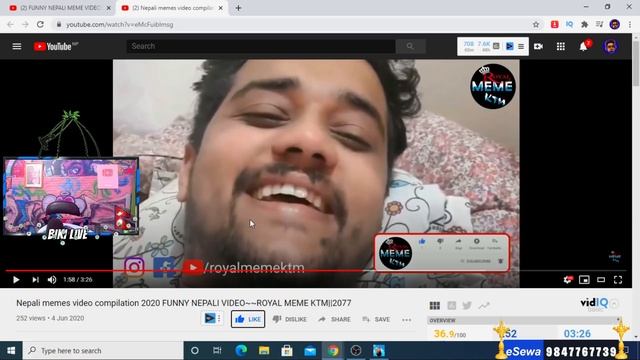Select the vidIQ Facebook tab icon
This screenshot has height=360, width=640.
pyautogui.click(x=451, y=305)
